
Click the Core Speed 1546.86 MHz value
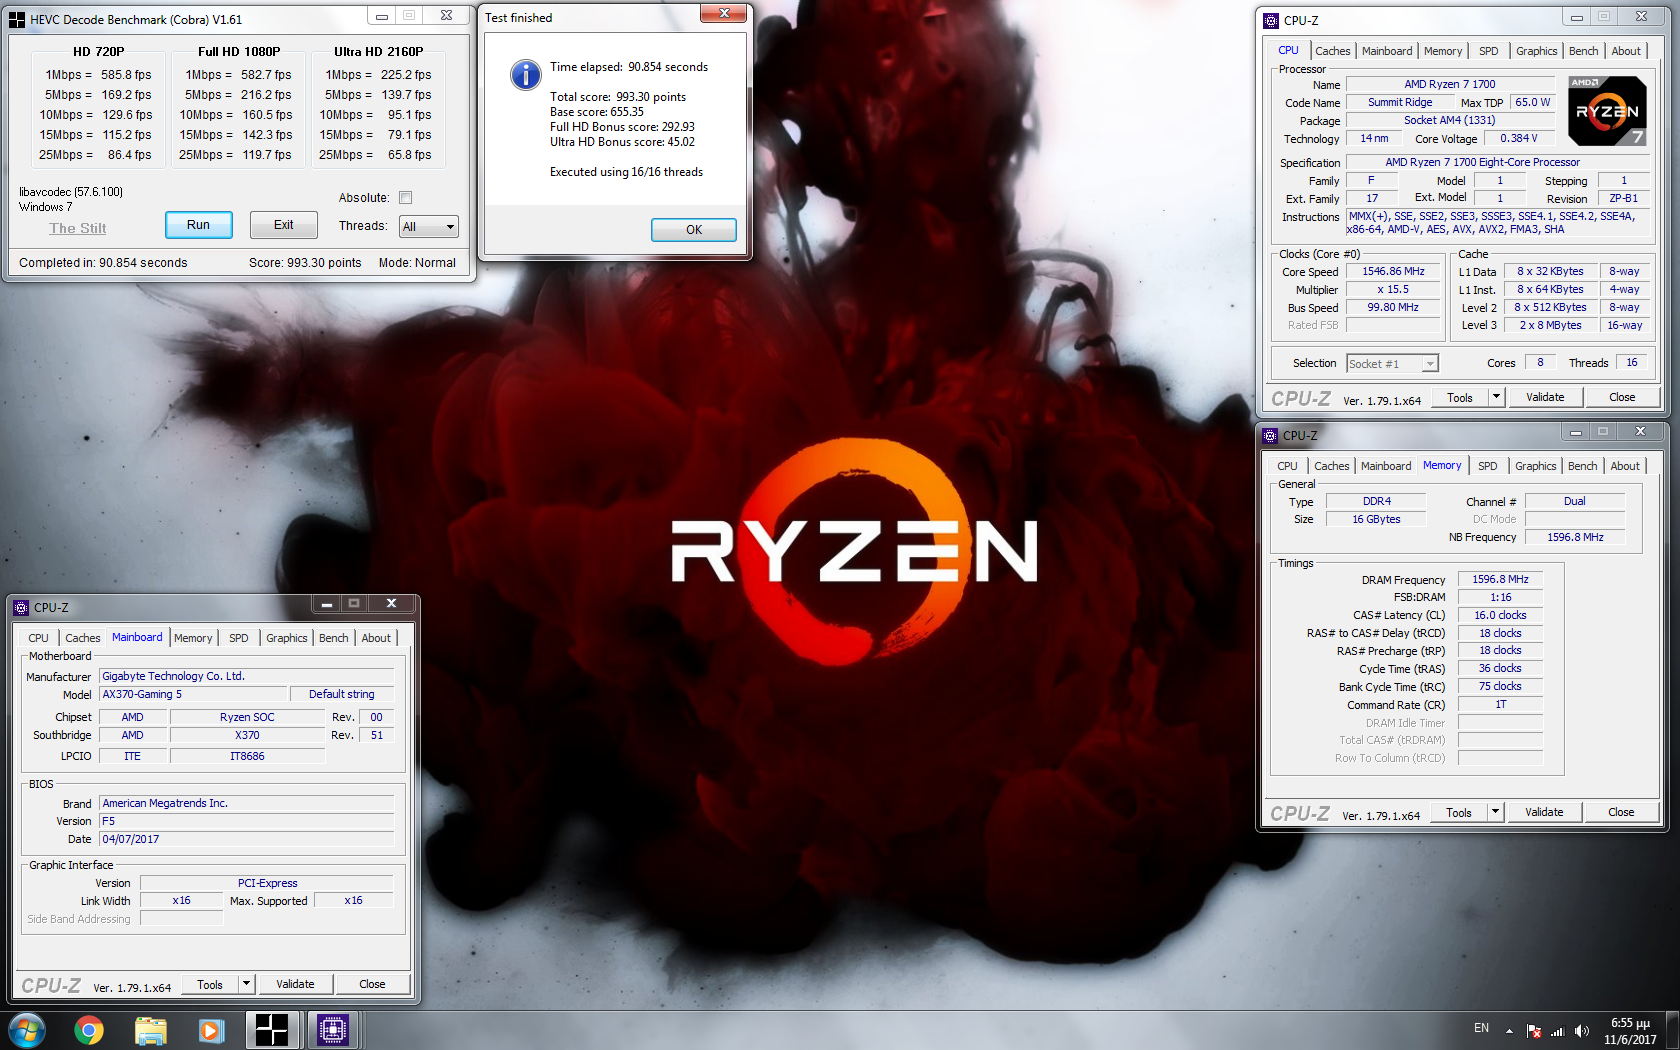1393,271
